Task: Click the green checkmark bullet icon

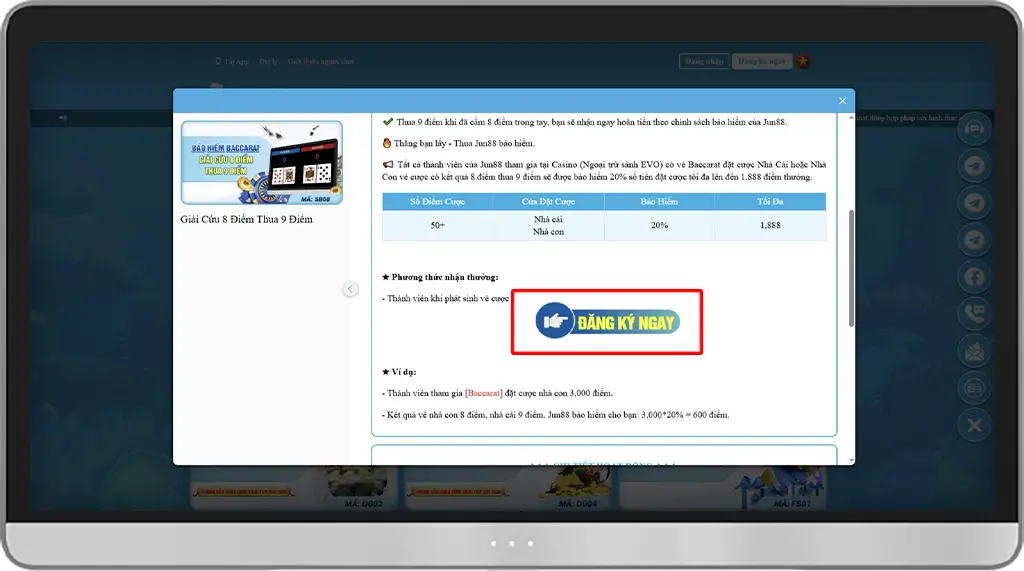Action: click(x=388, y=122)
